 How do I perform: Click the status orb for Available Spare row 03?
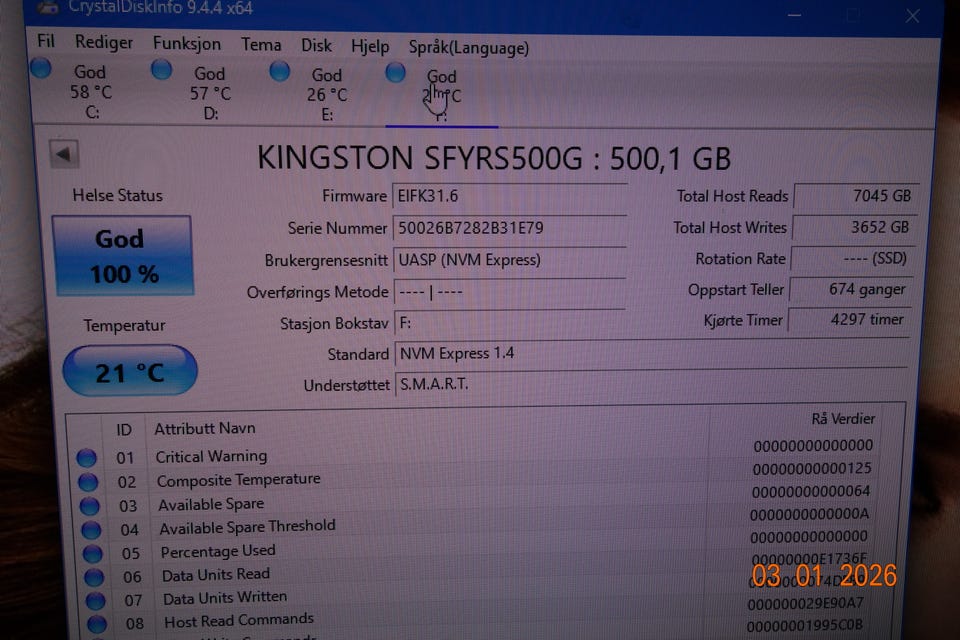tap(89, 506)
